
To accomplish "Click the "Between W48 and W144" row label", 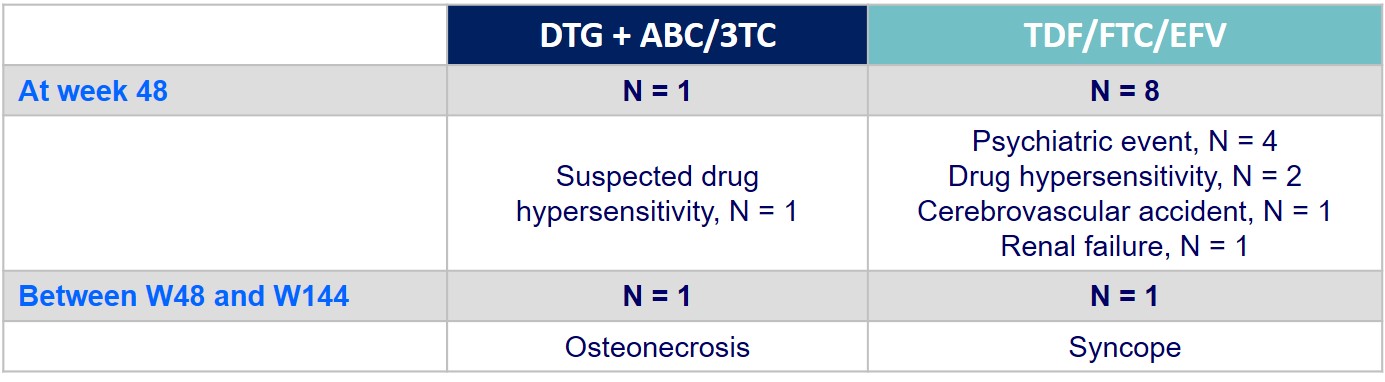I will pyautogui.click(x=184, y=296).
